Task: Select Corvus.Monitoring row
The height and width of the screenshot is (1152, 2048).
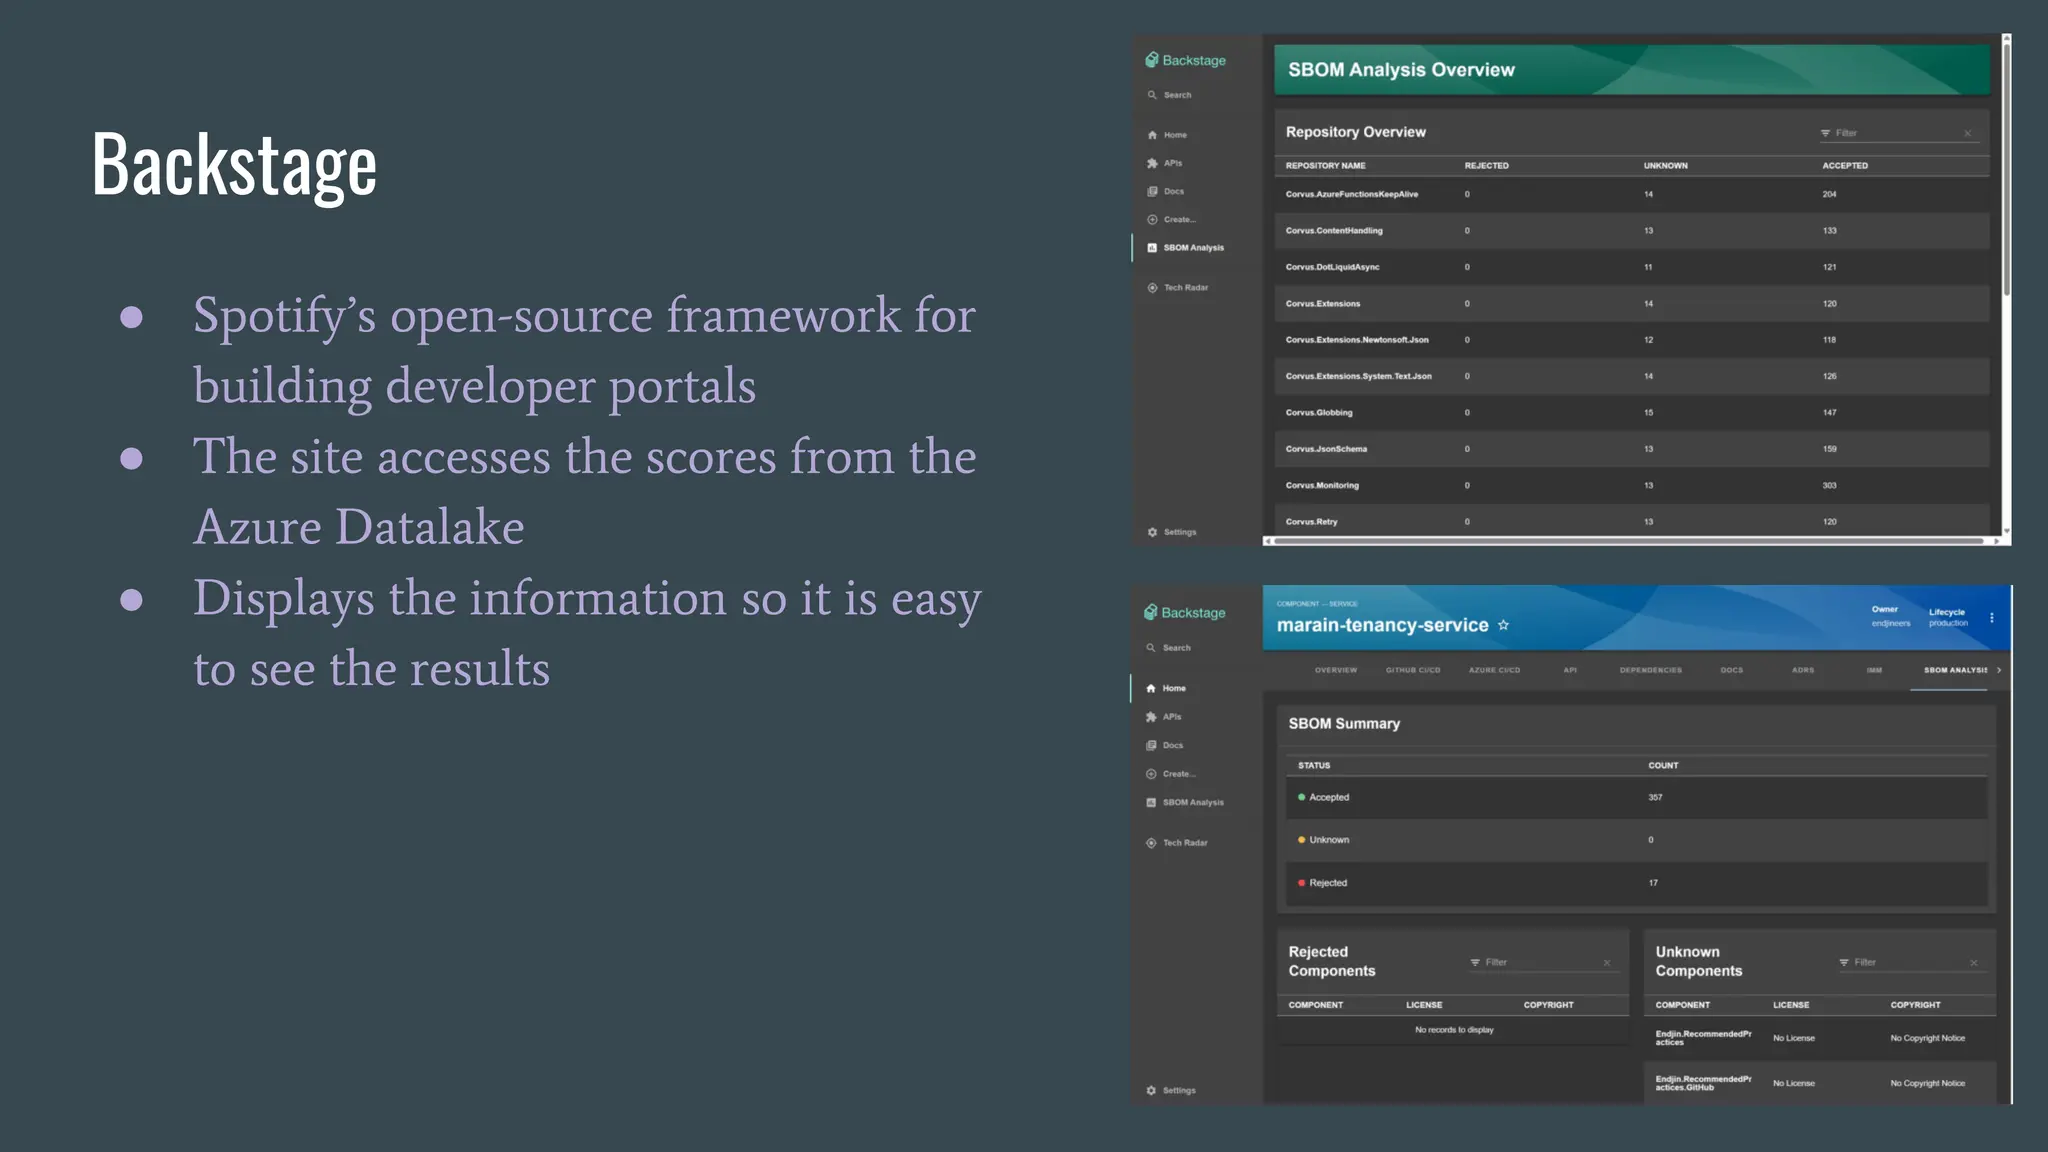Action: pyautogui.click(x=1631, y=486)
